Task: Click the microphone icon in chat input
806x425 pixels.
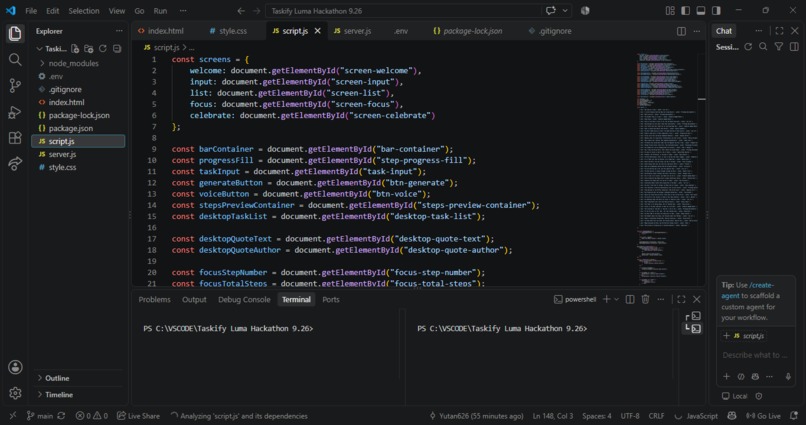Action: [788, 376]
